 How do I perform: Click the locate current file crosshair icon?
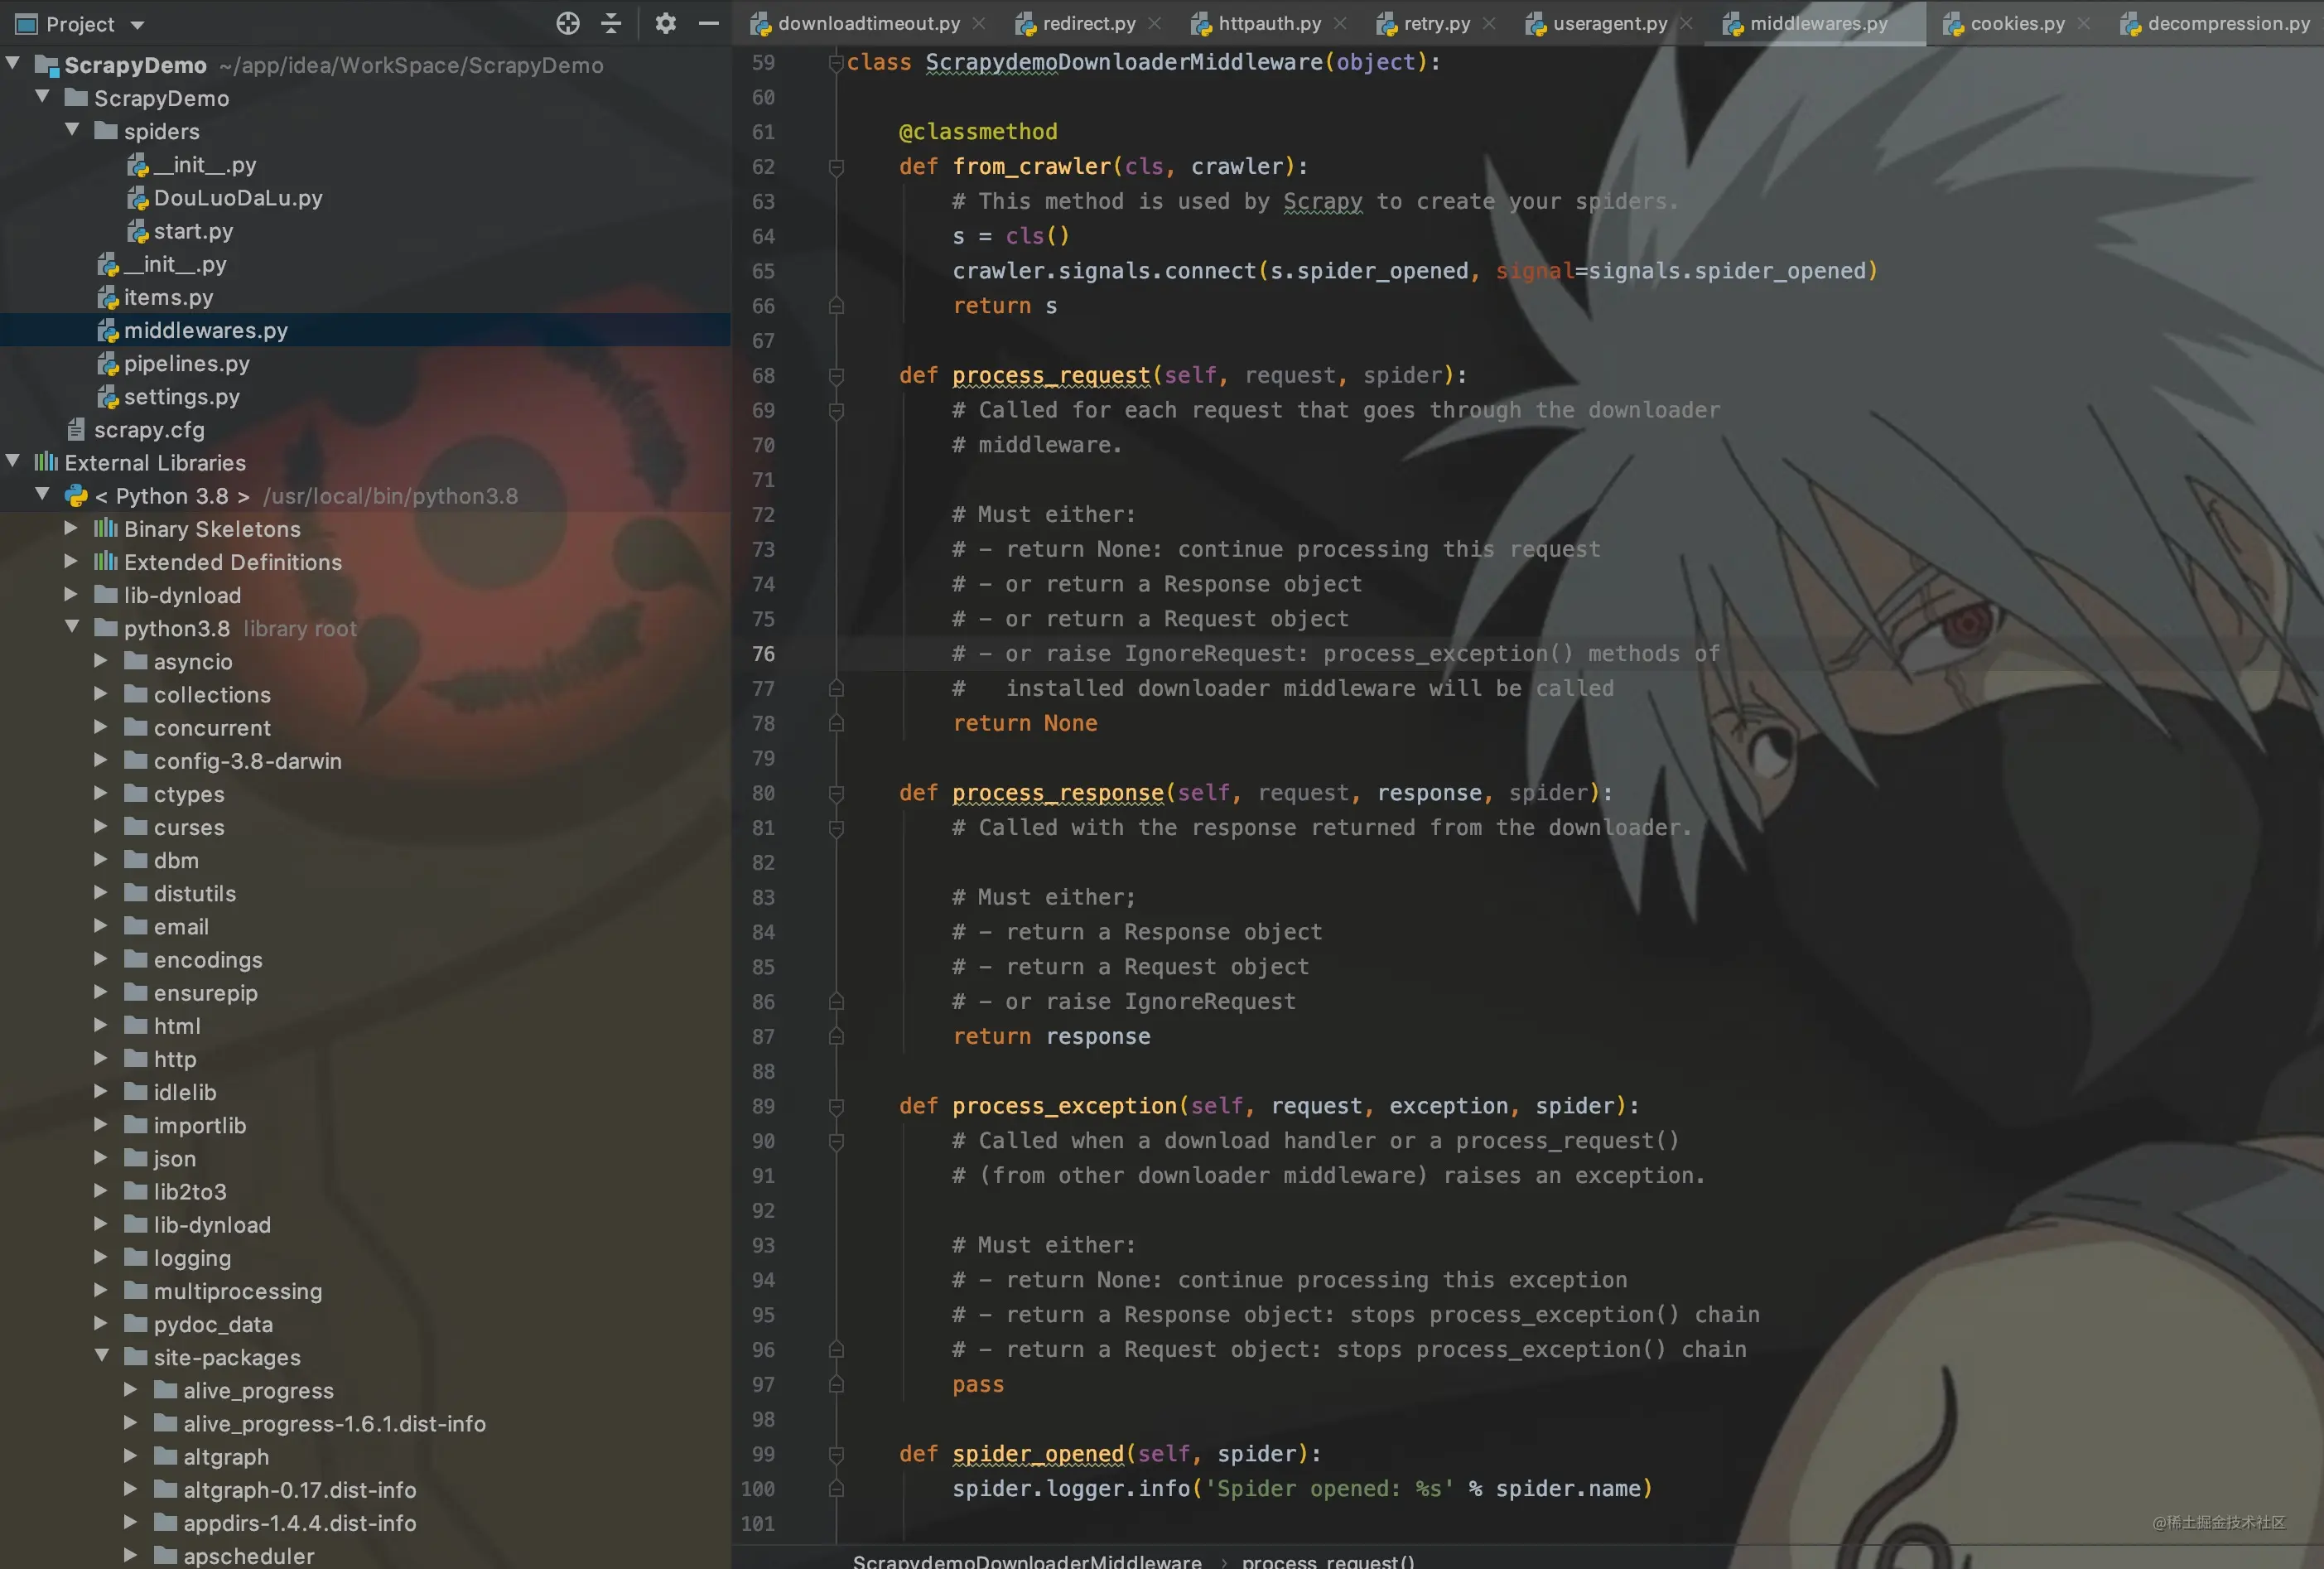[x=567, y=23]
